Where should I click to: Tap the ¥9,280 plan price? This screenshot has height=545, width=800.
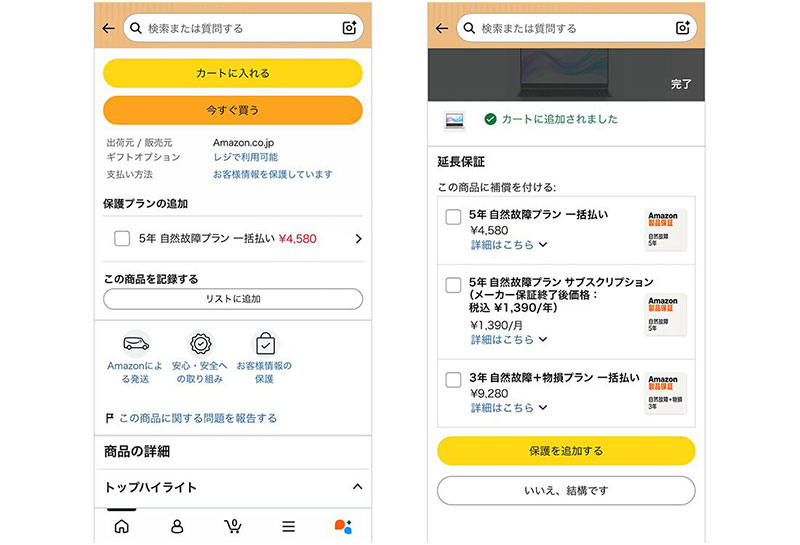(x=489, y=393)
